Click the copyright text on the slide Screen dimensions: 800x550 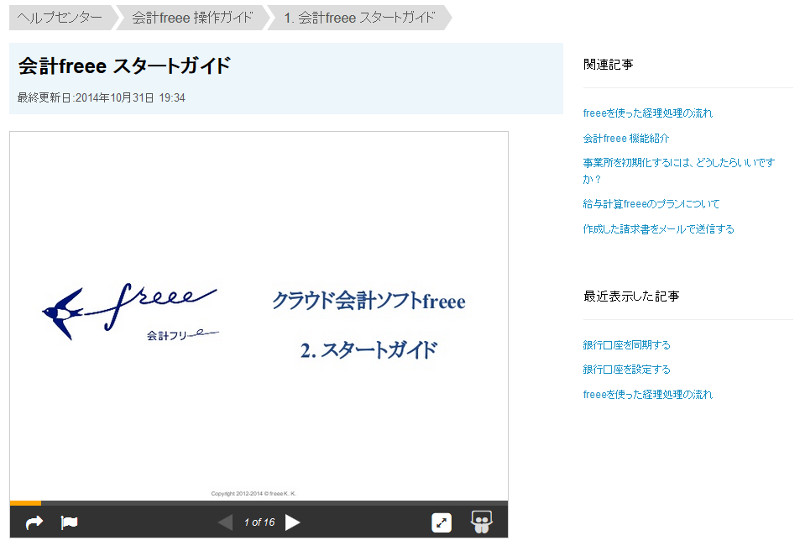tap(254, 493)
